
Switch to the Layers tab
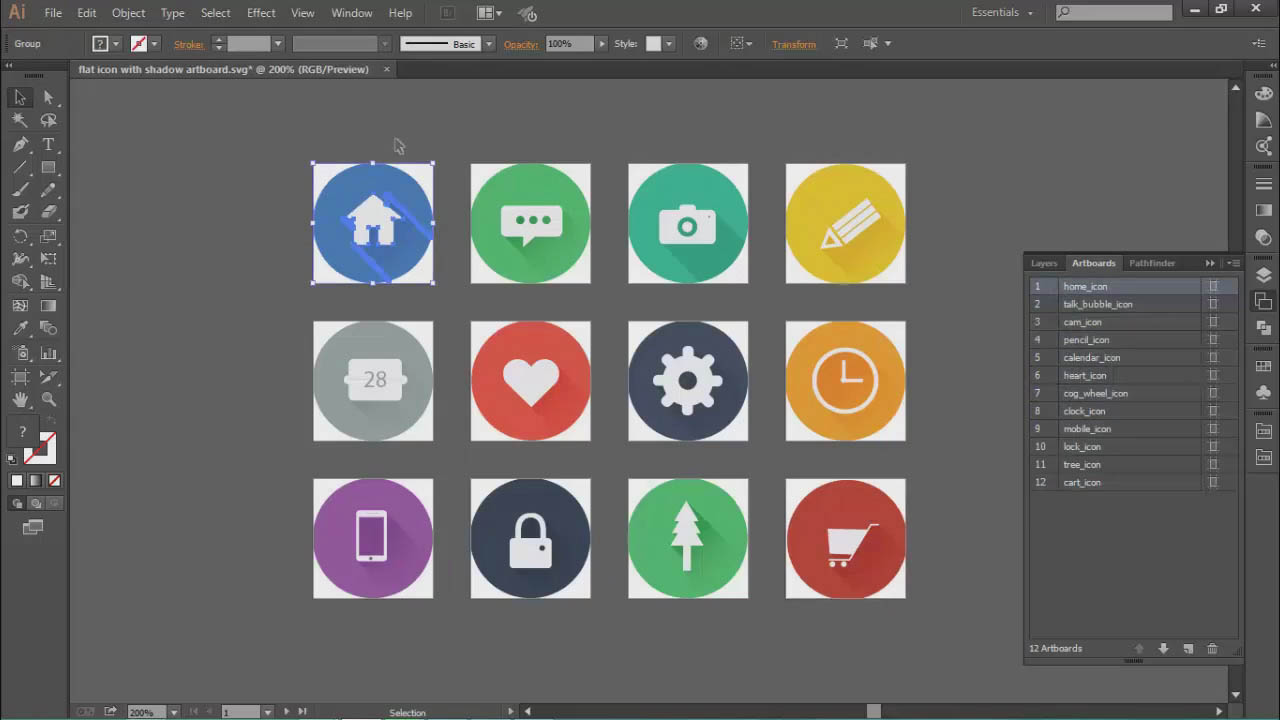(x=1044, y=263)
